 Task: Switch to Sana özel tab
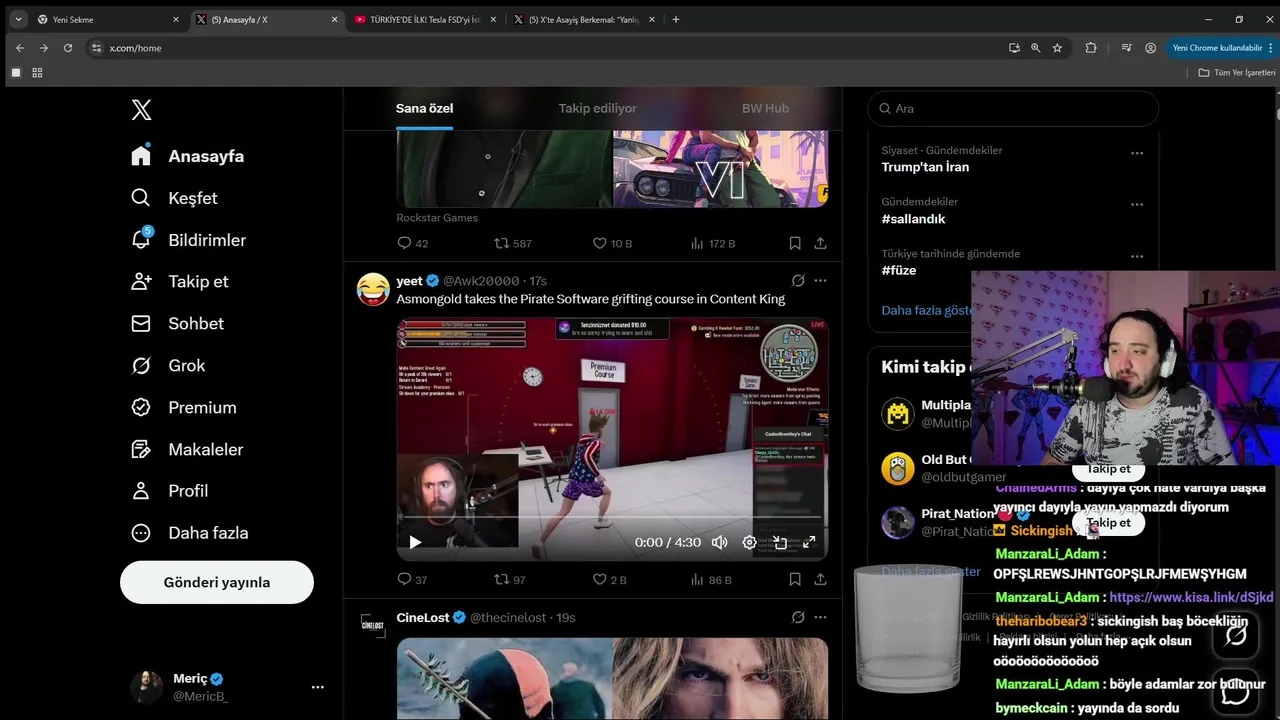424,108
